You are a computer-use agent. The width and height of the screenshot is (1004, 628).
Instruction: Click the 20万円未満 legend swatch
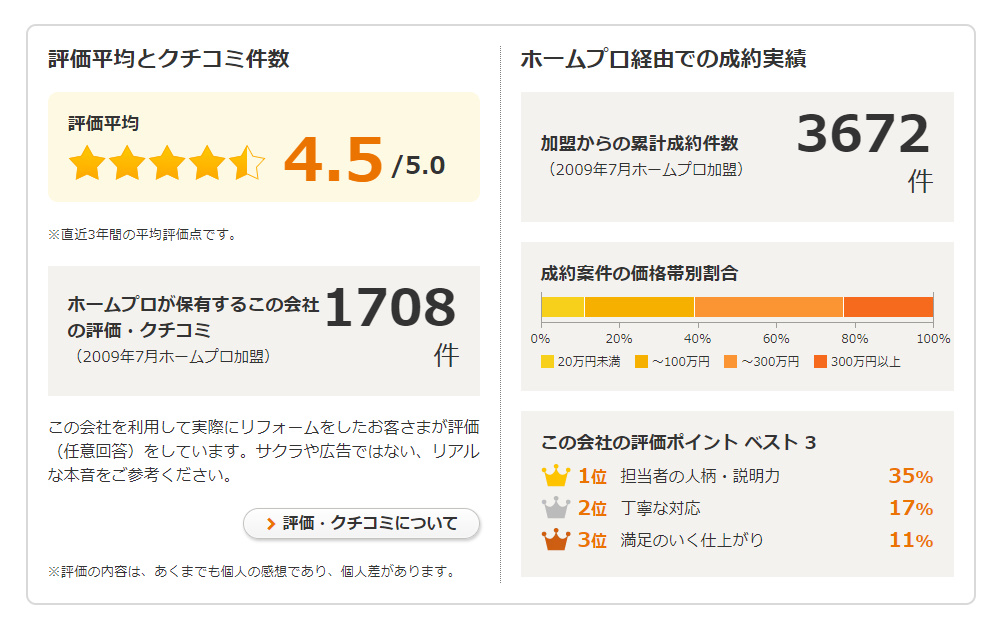[547, 362]
